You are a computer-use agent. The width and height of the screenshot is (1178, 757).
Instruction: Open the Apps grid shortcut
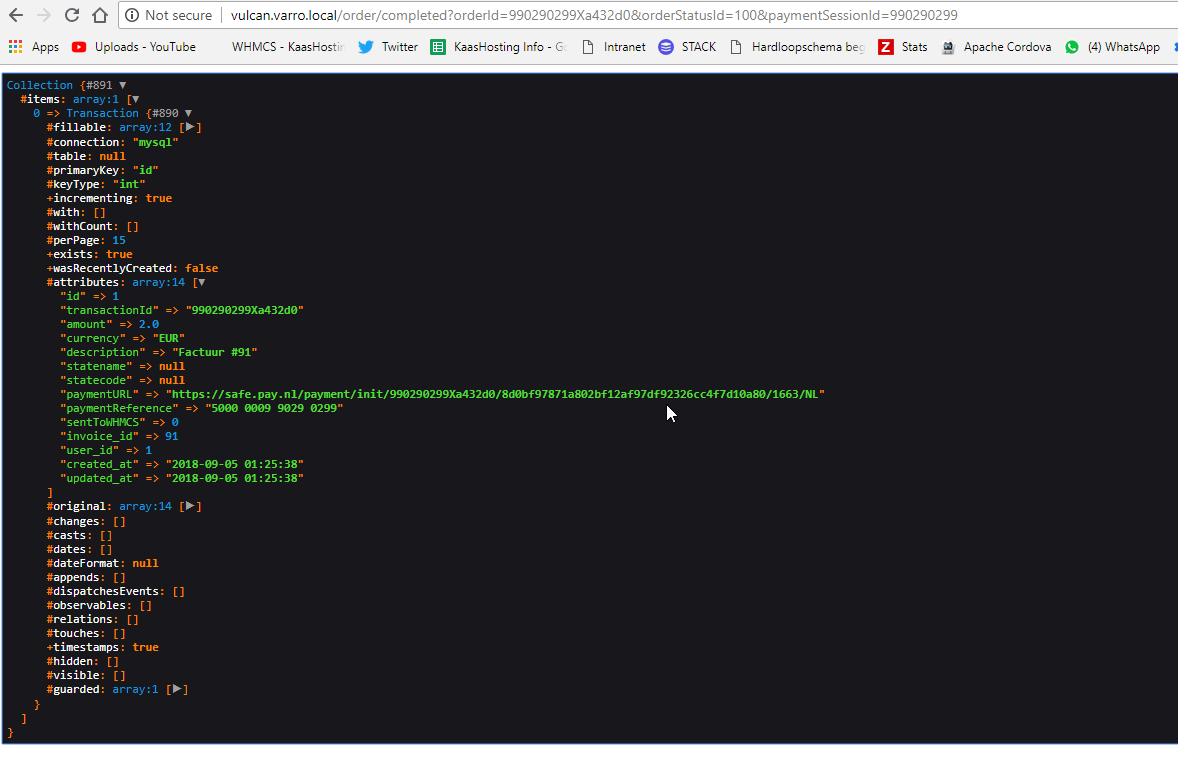pos(34,47)
